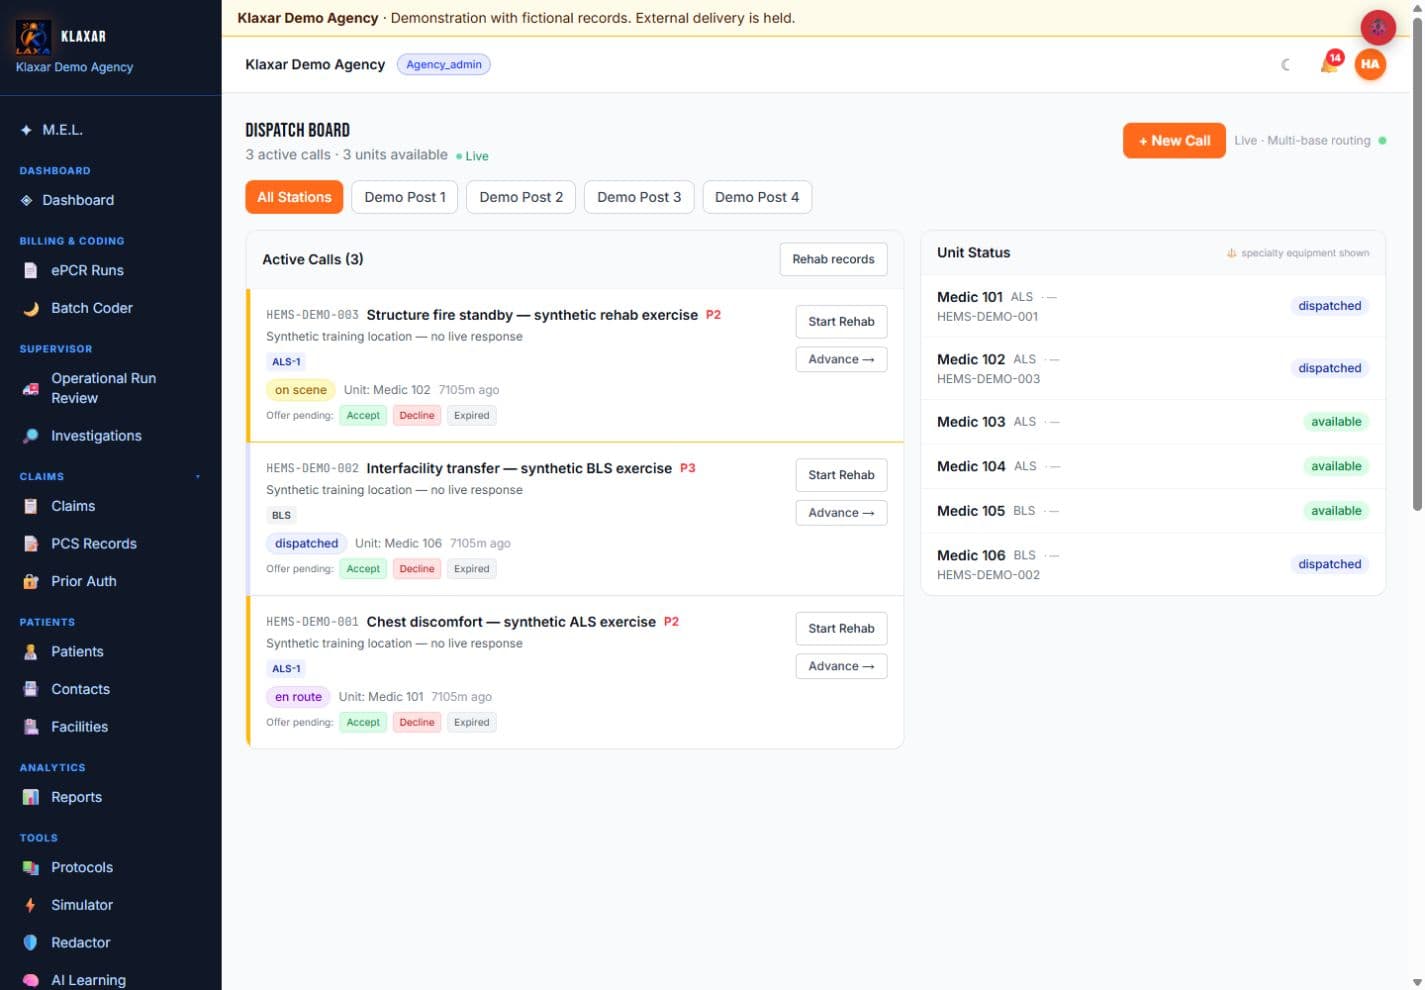Switch to Demo Post 3 station

click(639, 197)
